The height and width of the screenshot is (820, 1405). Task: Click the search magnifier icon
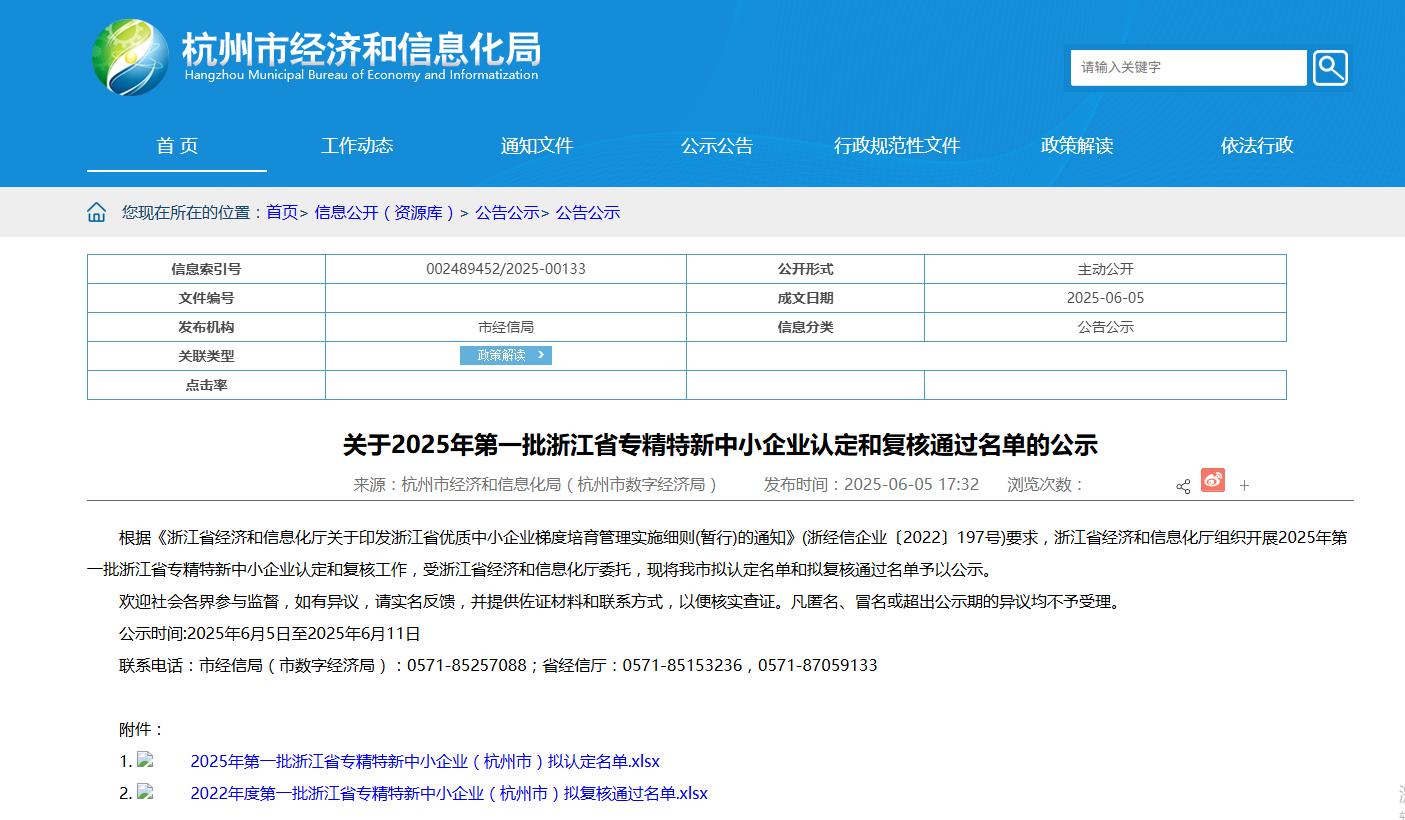coord(1330,67)
